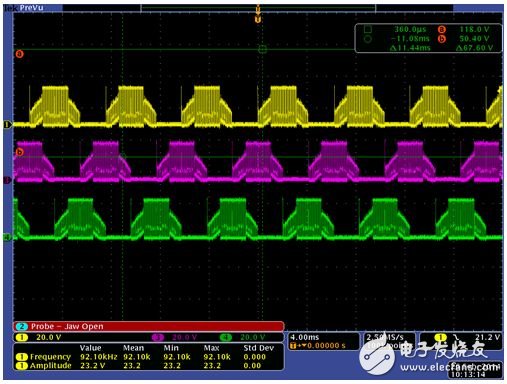Click the orange T trigger delay icon
Image resolution: width=507 pixels, height=384 pixels.
[x=293, y=346]
